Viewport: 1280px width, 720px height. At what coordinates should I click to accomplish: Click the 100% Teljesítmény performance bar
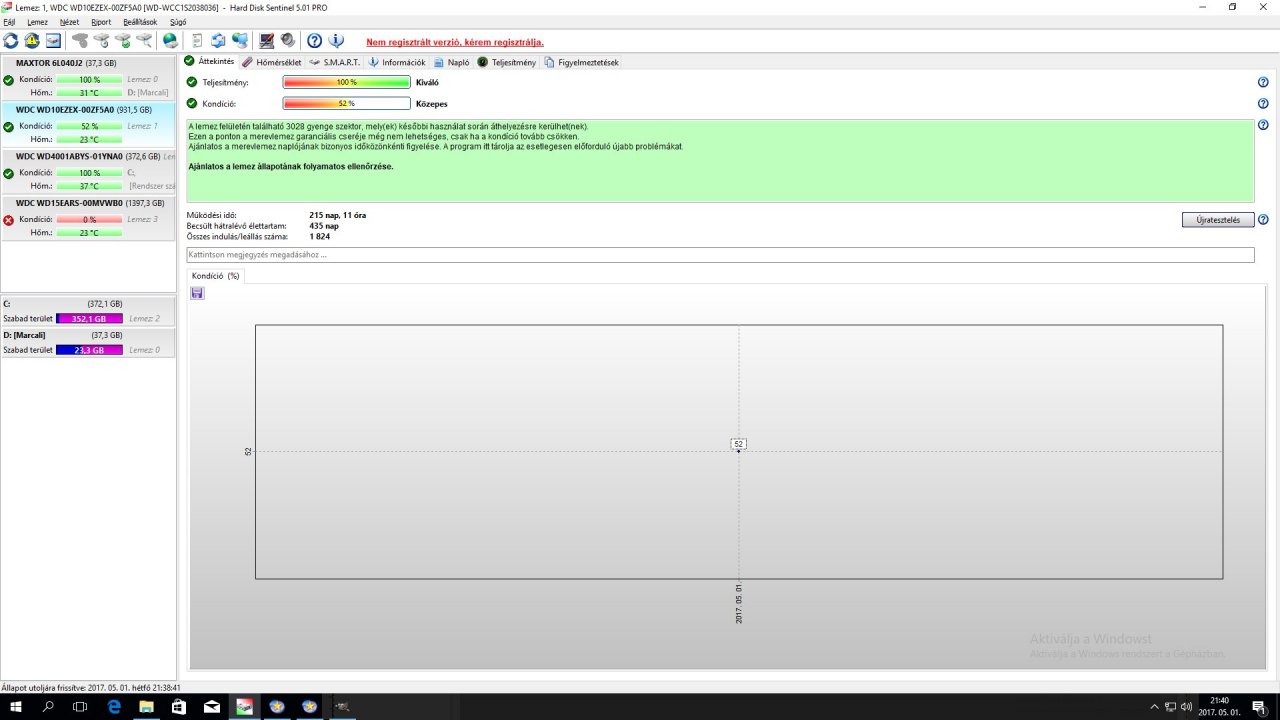(346, 82)
